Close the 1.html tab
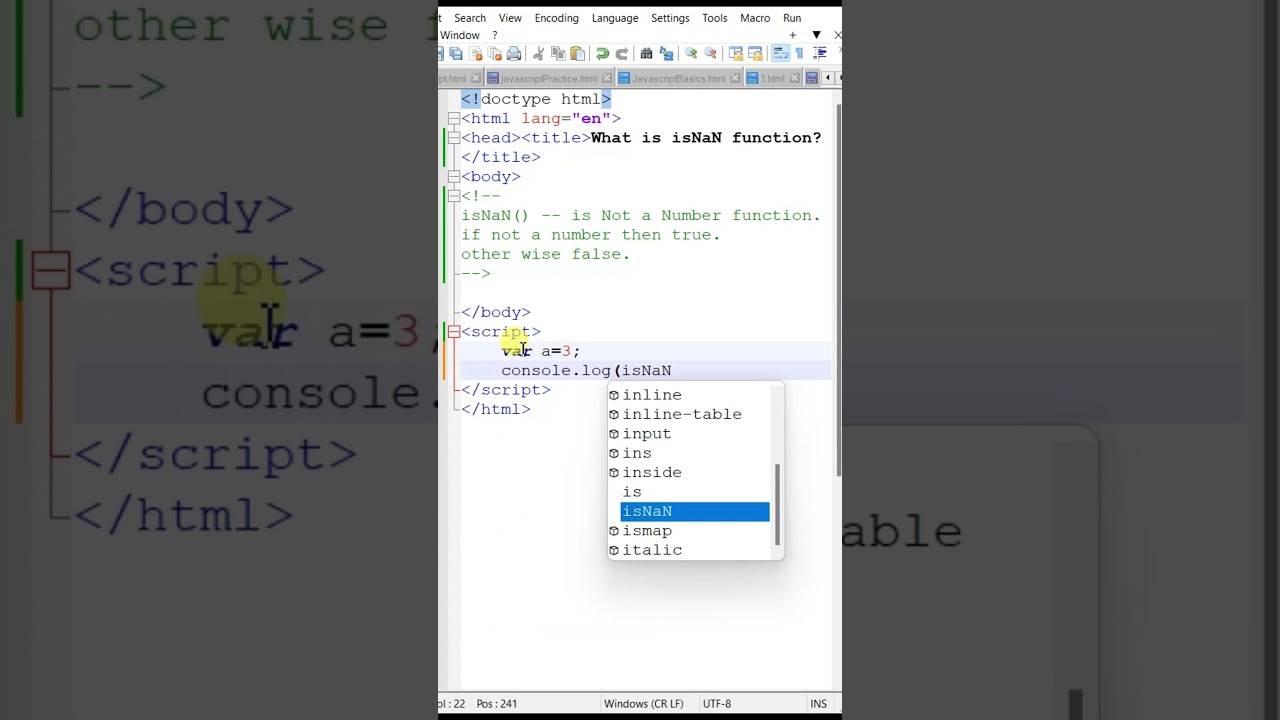Viewport: 1280px width, 720px height. (x=795, y=78)
